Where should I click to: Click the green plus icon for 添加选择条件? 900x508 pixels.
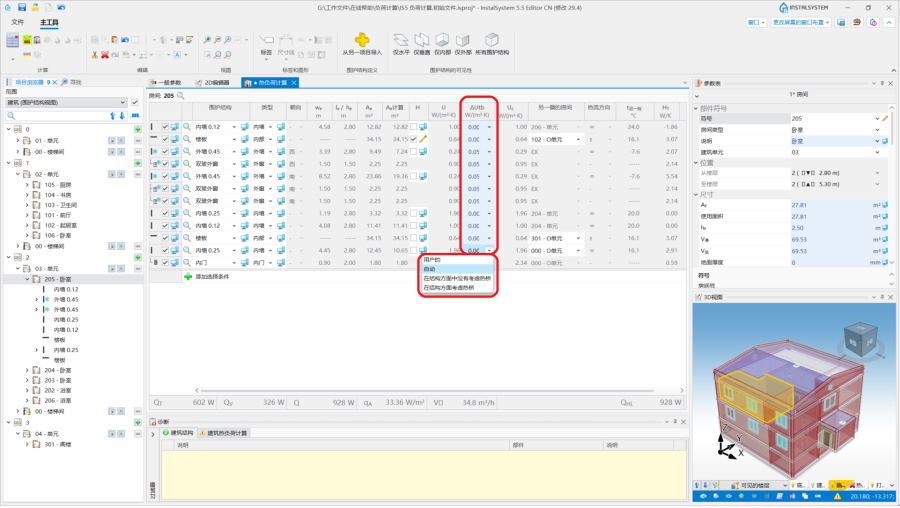click(187, 276)
